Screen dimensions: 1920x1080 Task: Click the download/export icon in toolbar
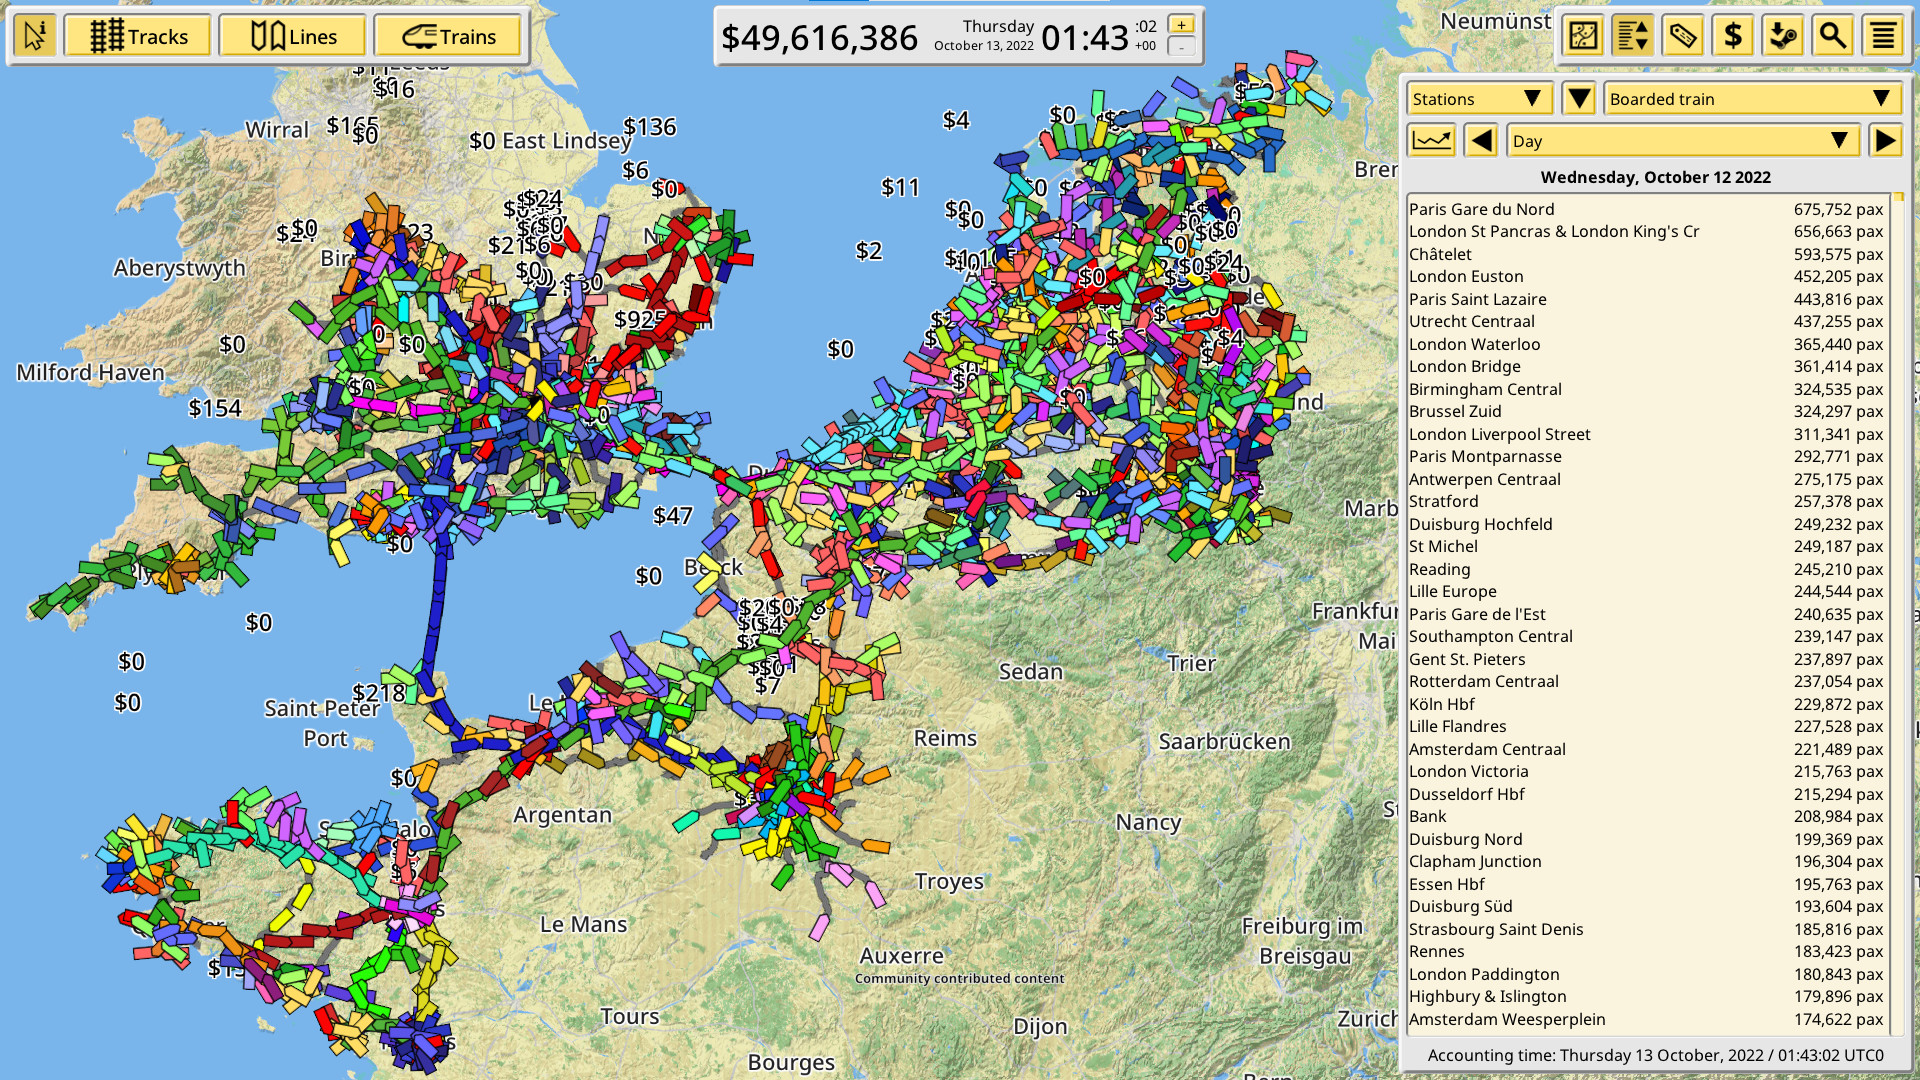[1783, 36]
